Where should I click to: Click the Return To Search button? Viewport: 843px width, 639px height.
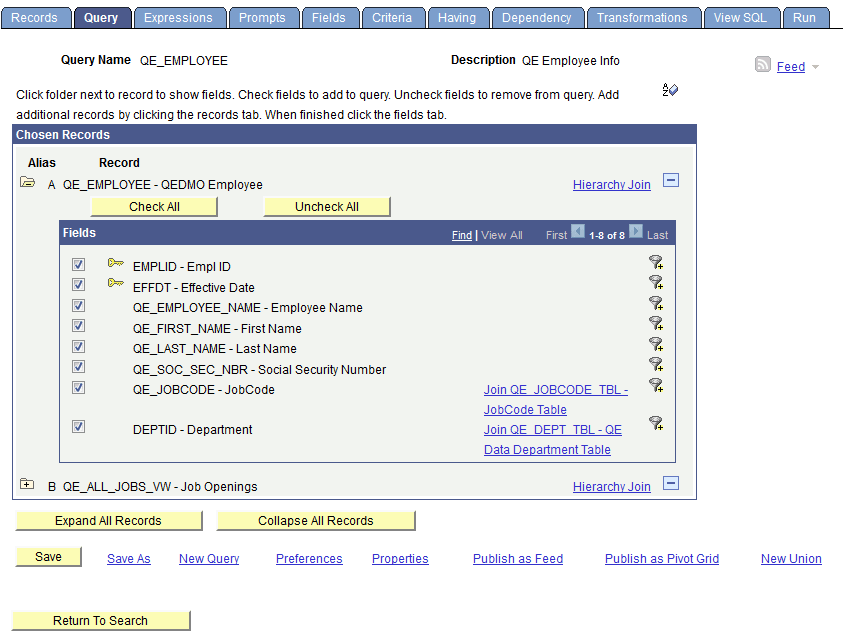coord(100,620)
